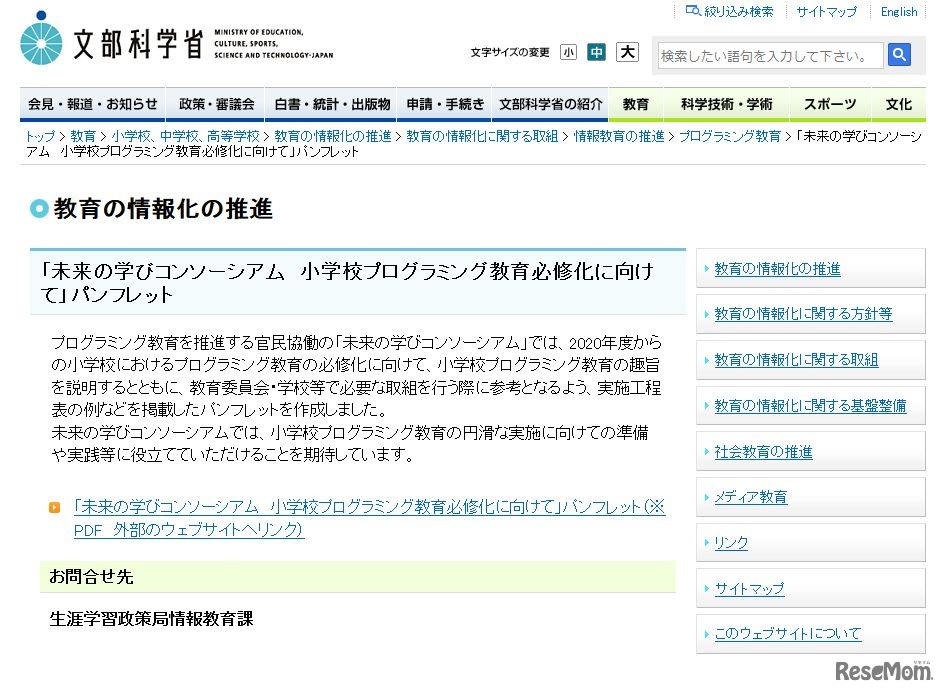Viewport: 946px width, 694px height.
Task: Switch the site to English
Action: [x=898, y=11]
